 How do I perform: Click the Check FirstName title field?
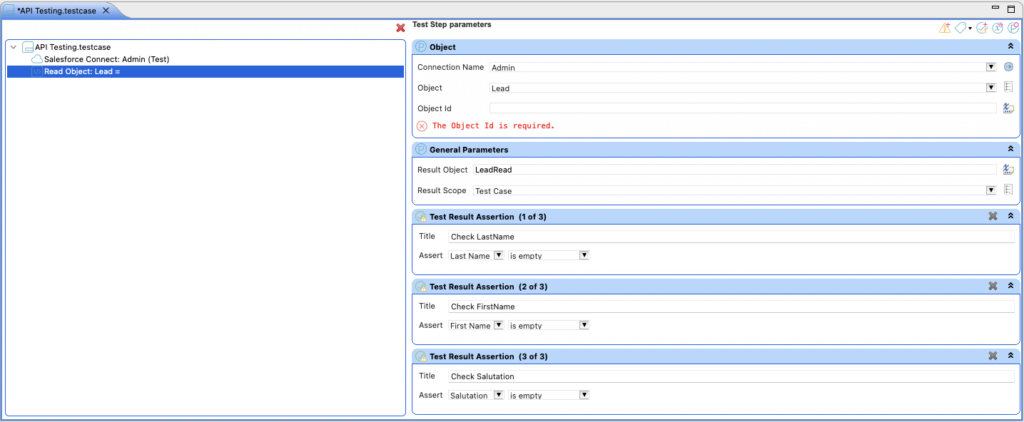(x=731, y=306)
